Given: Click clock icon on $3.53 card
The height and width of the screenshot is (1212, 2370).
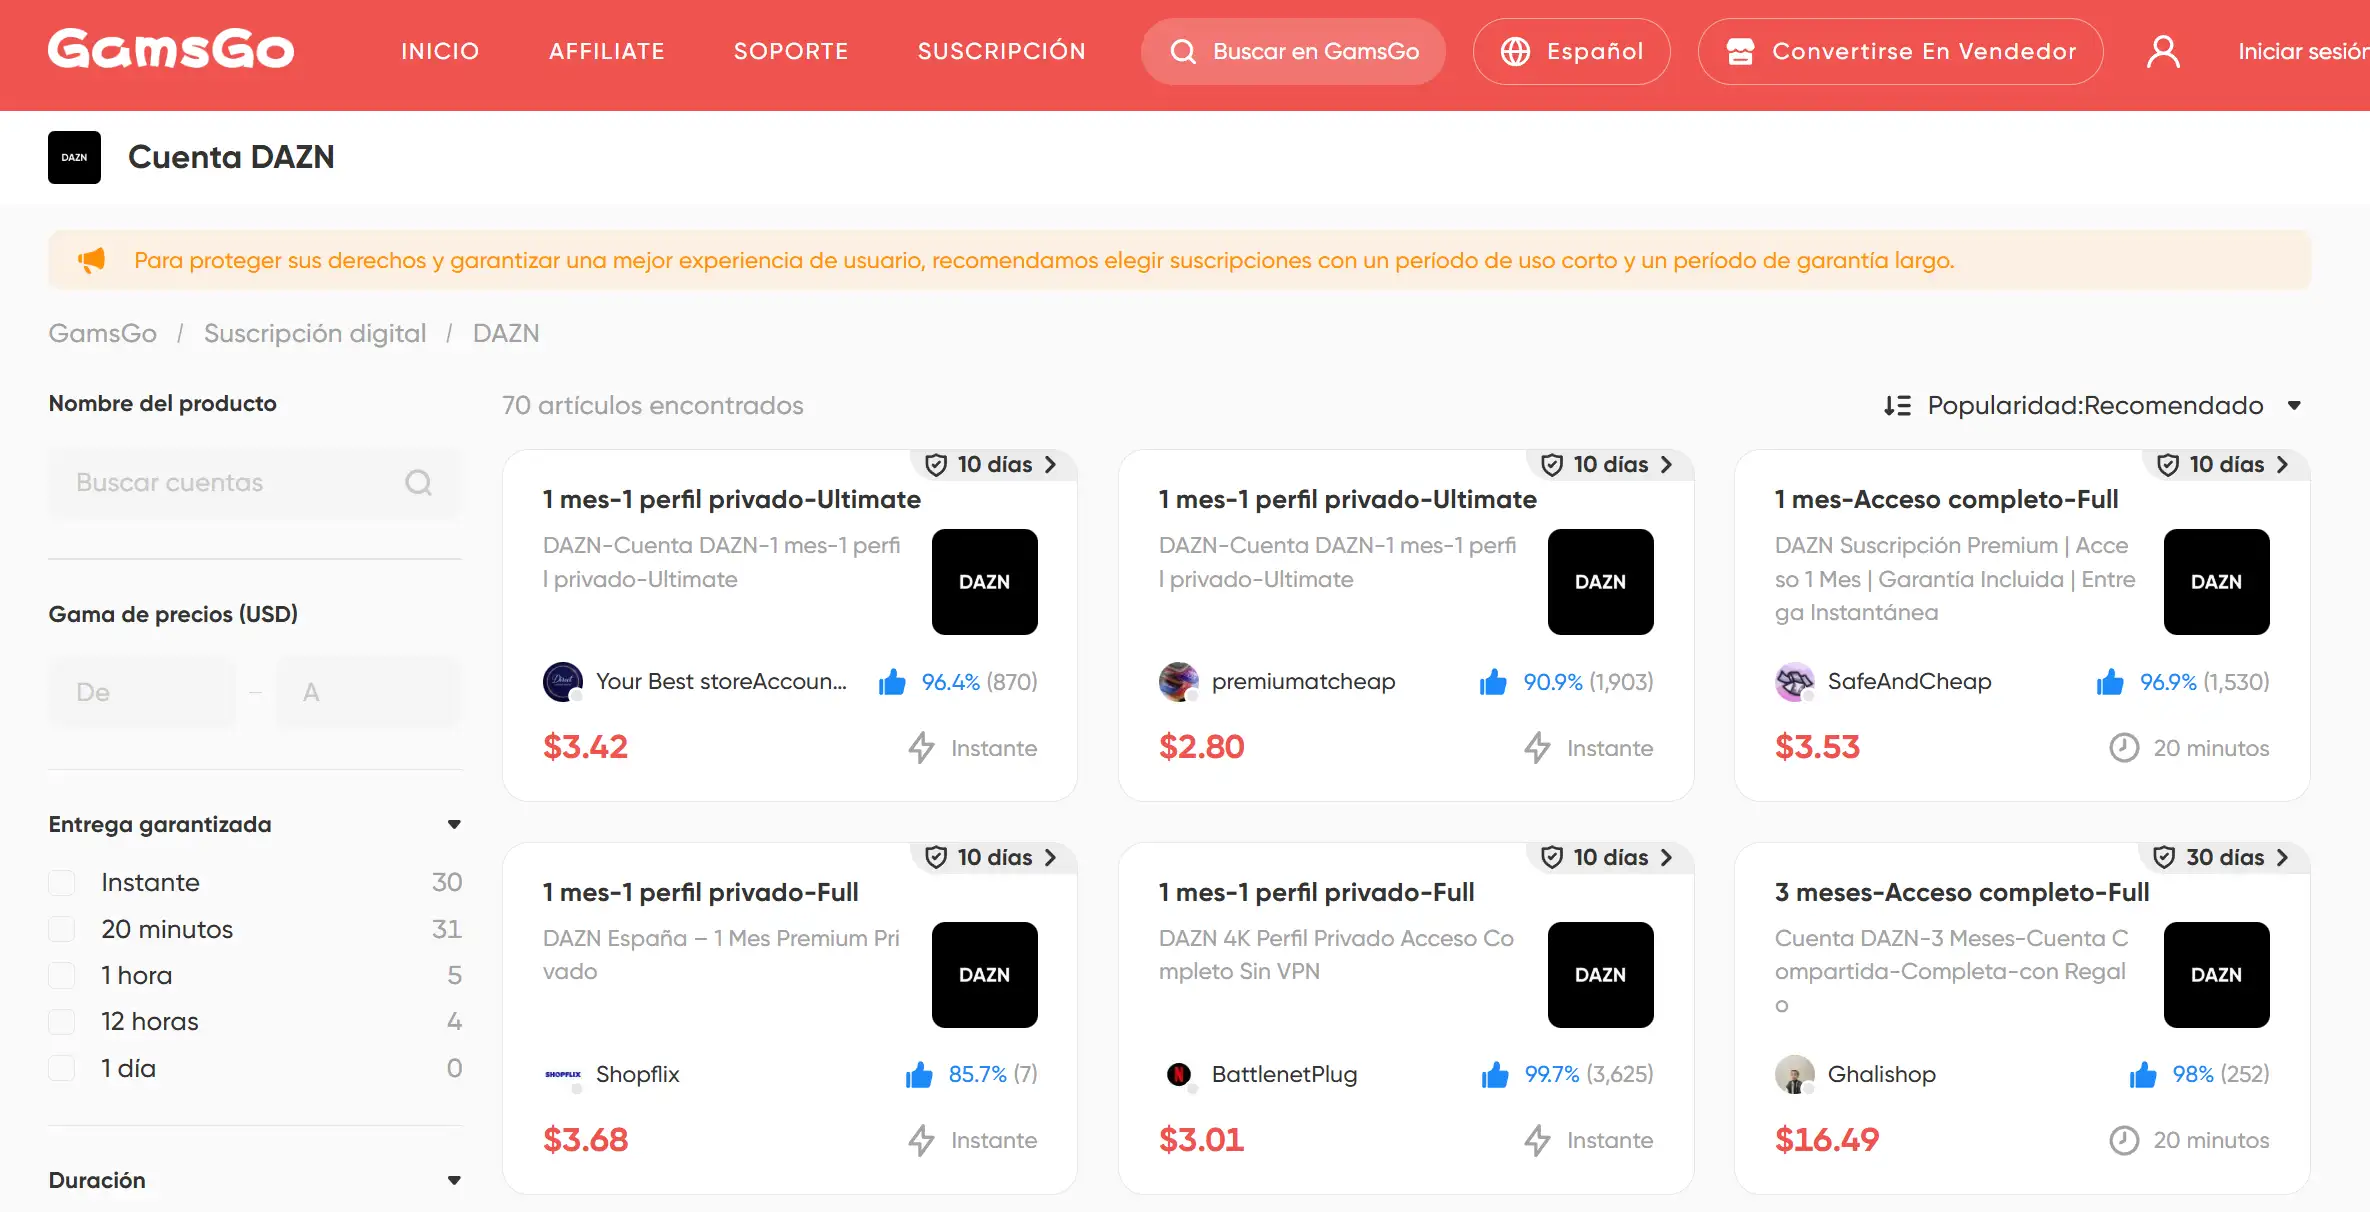Looking at the screenshot, I should click(2124, 748).
